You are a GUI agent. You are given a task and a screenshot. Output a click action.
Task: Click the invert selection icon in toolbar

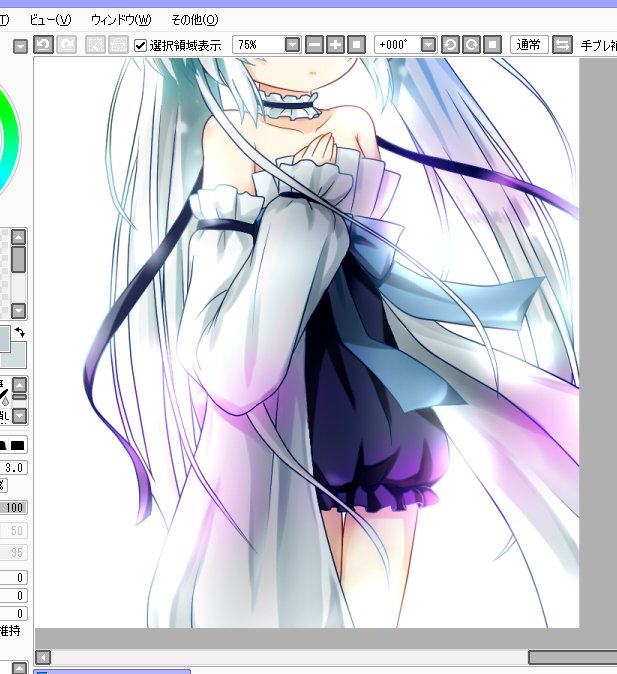(118, 45)
